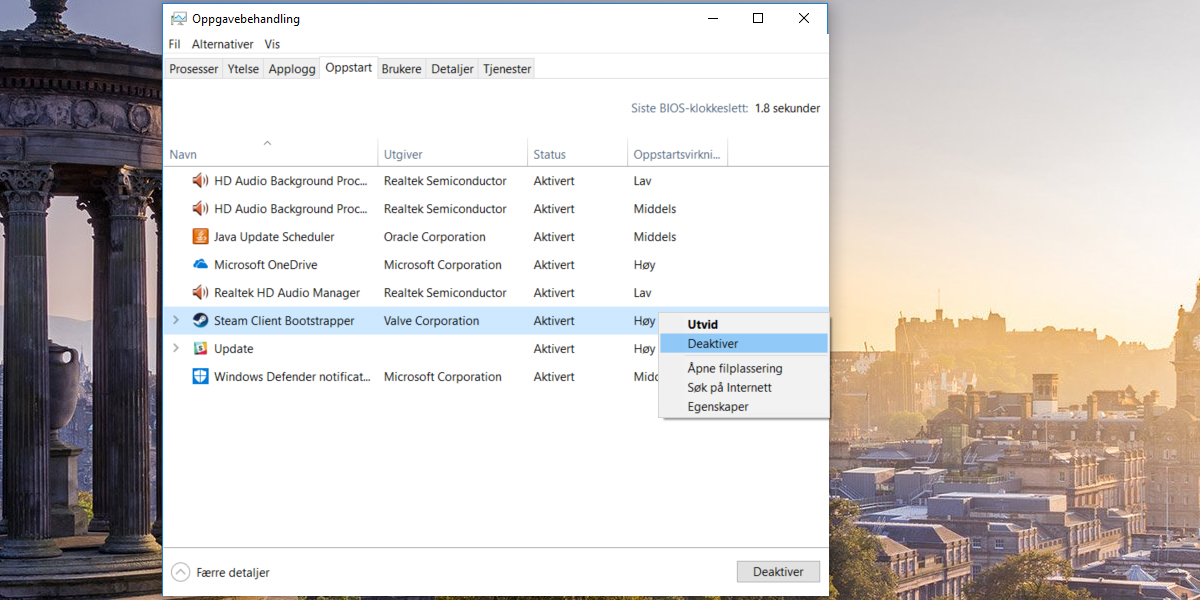Open the Alternativer menu
The image size is (1200, 600).
pyautogui.click(x=222, y=44)
